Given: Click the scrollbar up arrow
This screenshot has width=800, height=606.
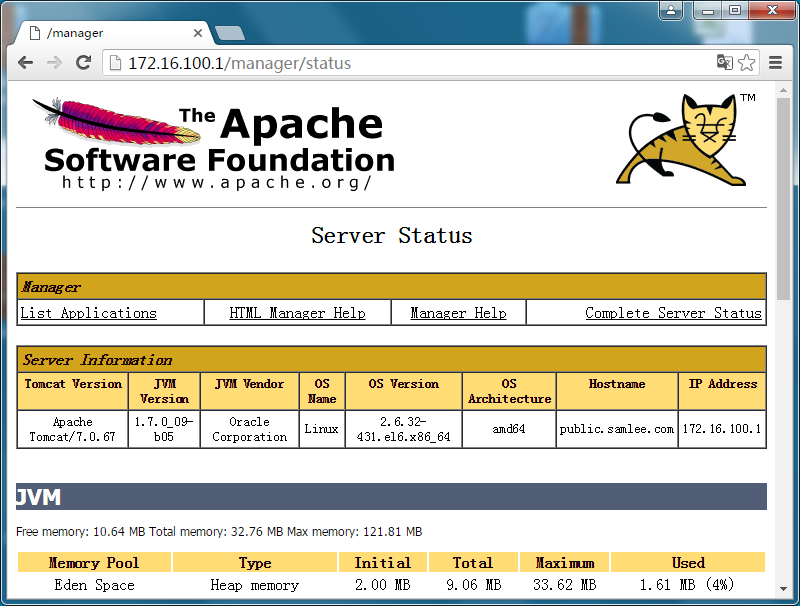Looking at the screenshot, I should (783, 90).
